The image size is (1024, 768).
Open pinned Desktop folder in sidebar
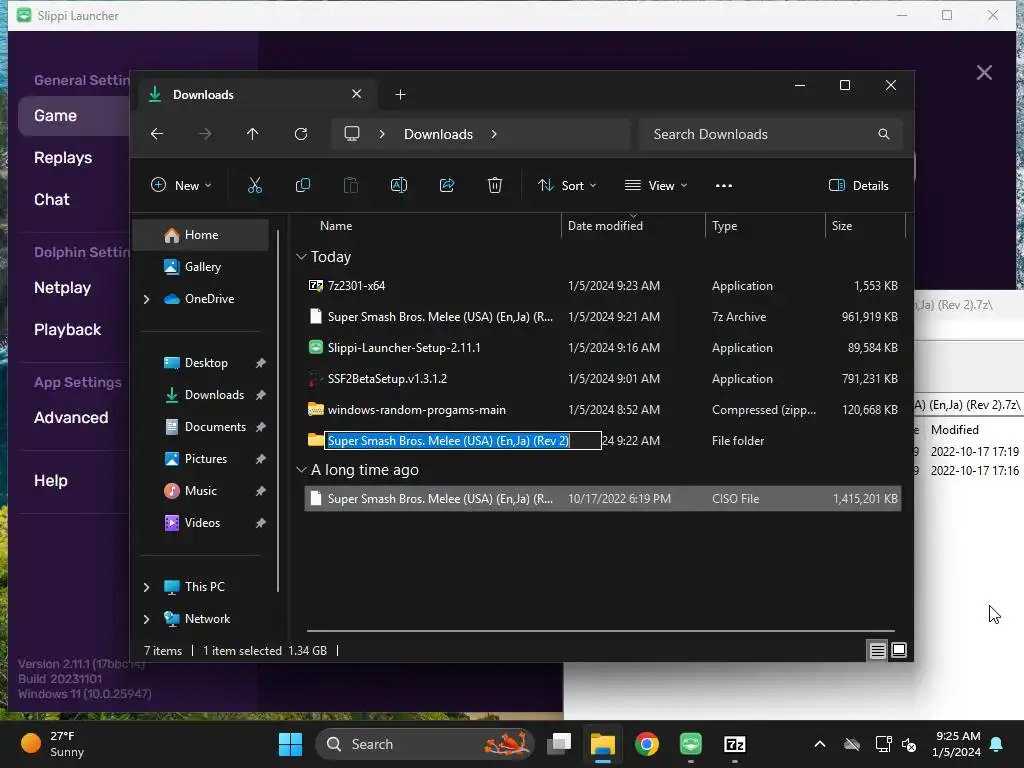pos(206,363)
